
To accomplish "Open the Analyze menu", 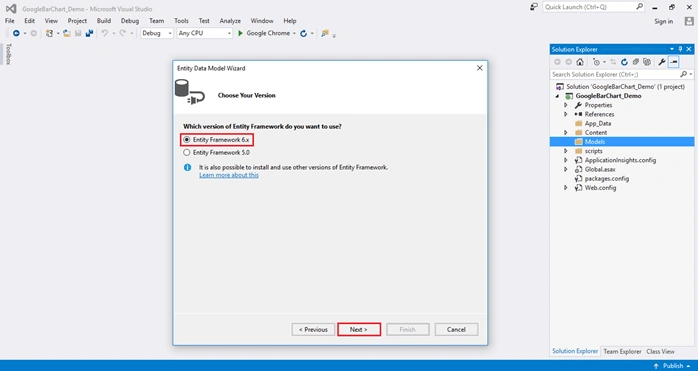I will (230, 21).
